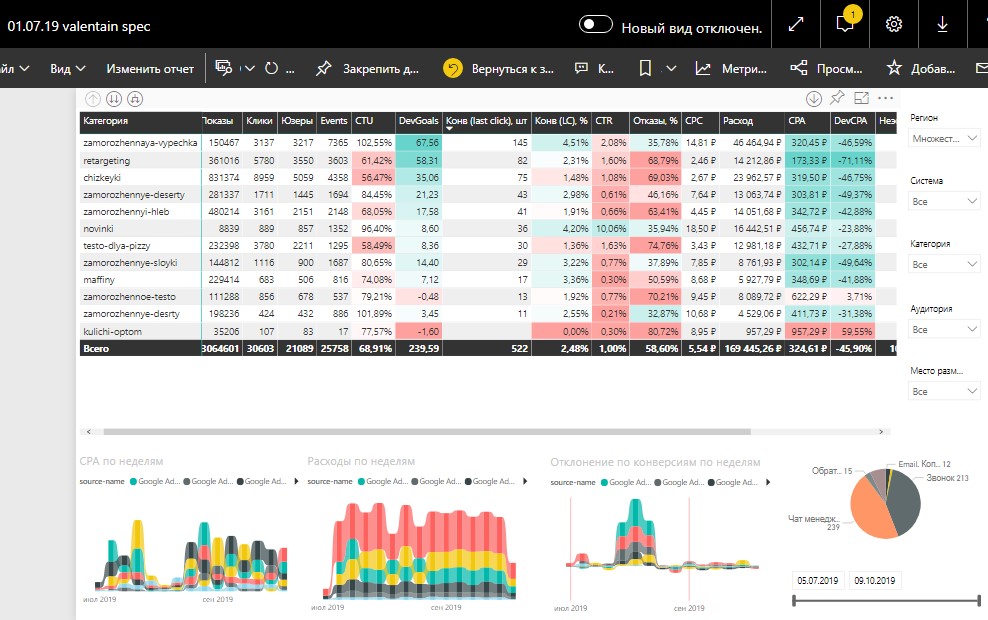Click Вернуться к з... reset button
The width and height of the screenshot is (988, 620).
tap(498, 69)
